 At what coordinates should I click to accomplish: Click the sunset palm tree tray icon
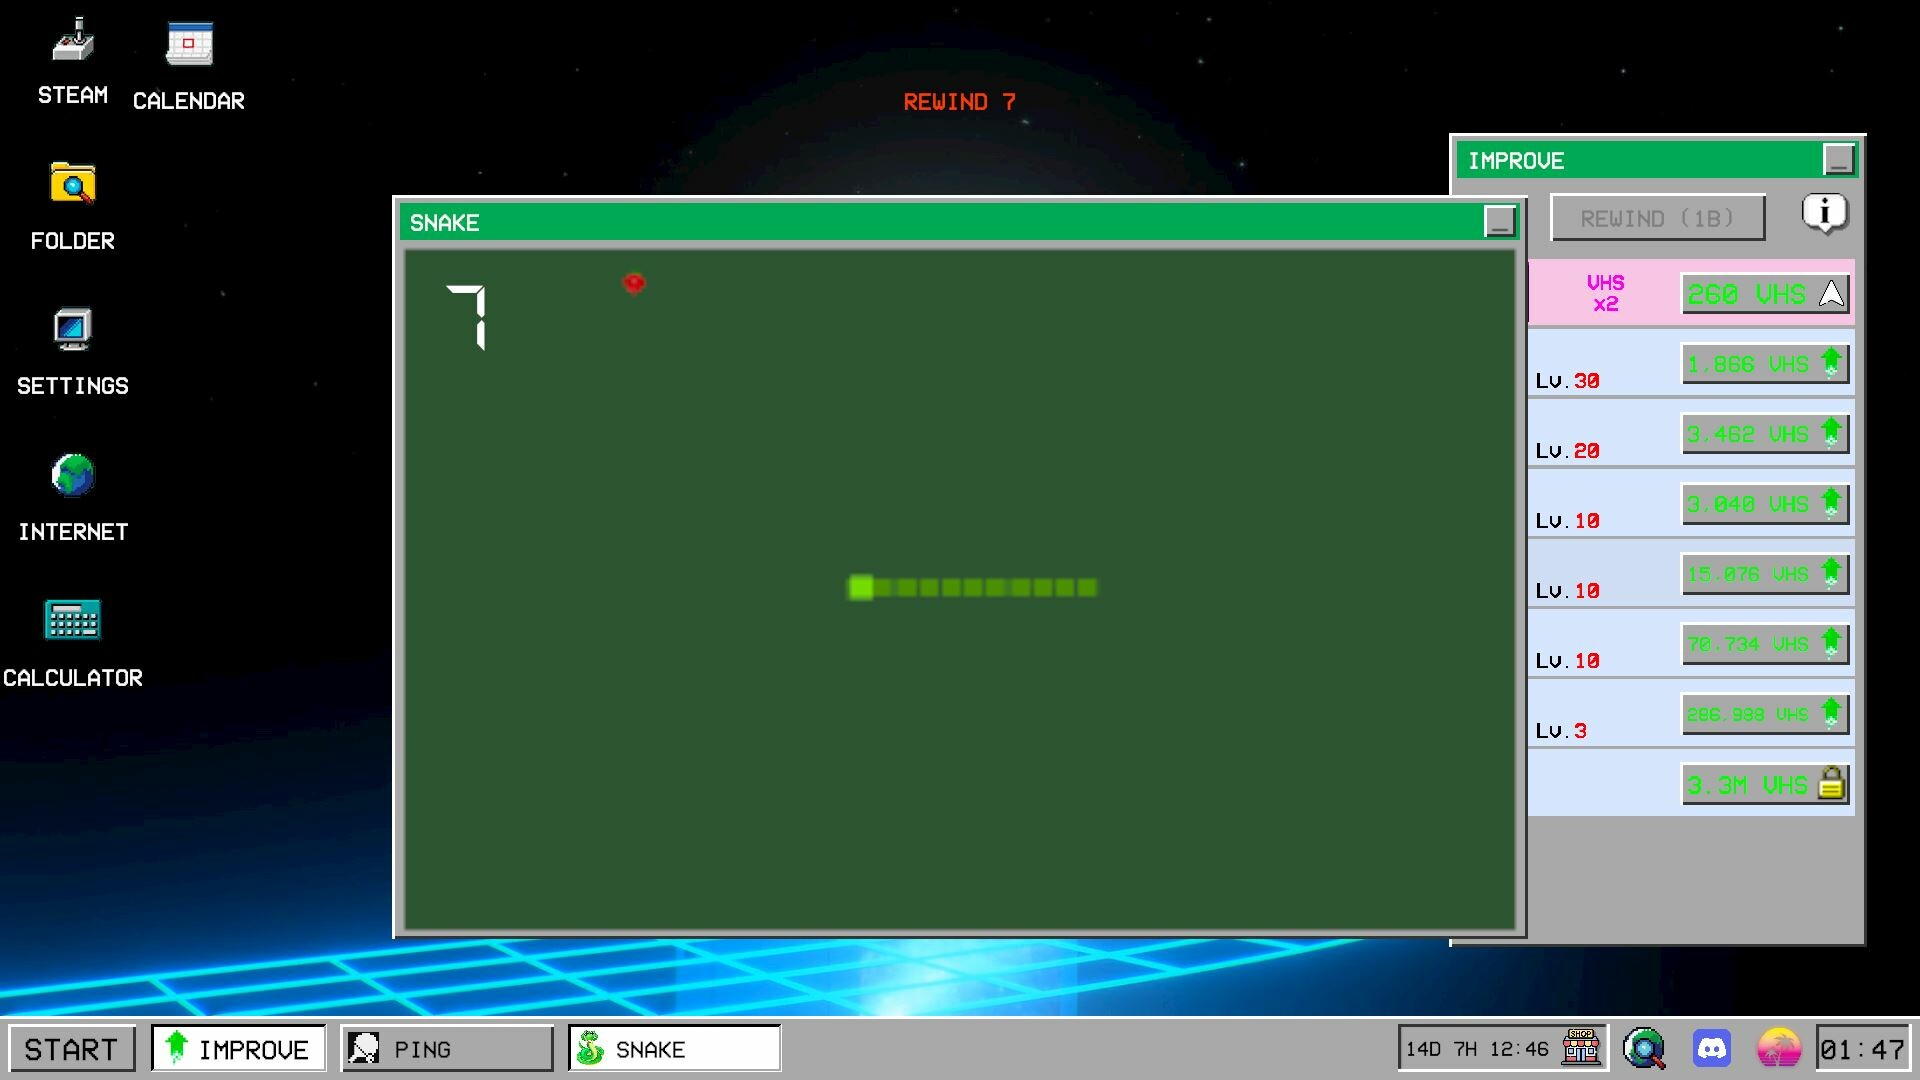tap(1781, 1048)
